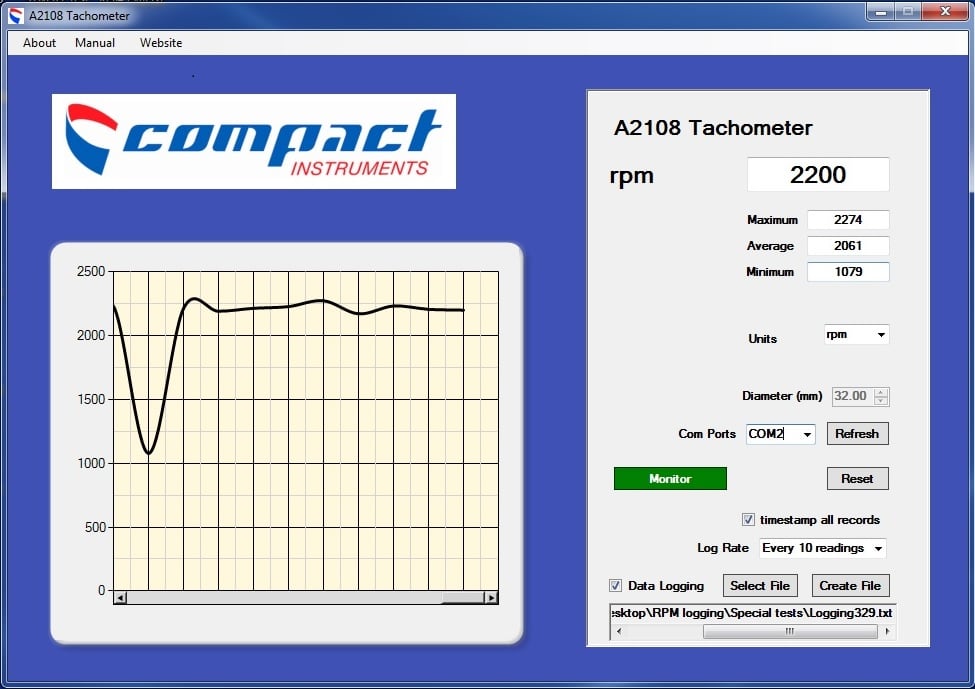Image resolution: width=975 pixels, height=689 pixels.
Task: Open the Log Rate dropdown
Action: point(823,548)
